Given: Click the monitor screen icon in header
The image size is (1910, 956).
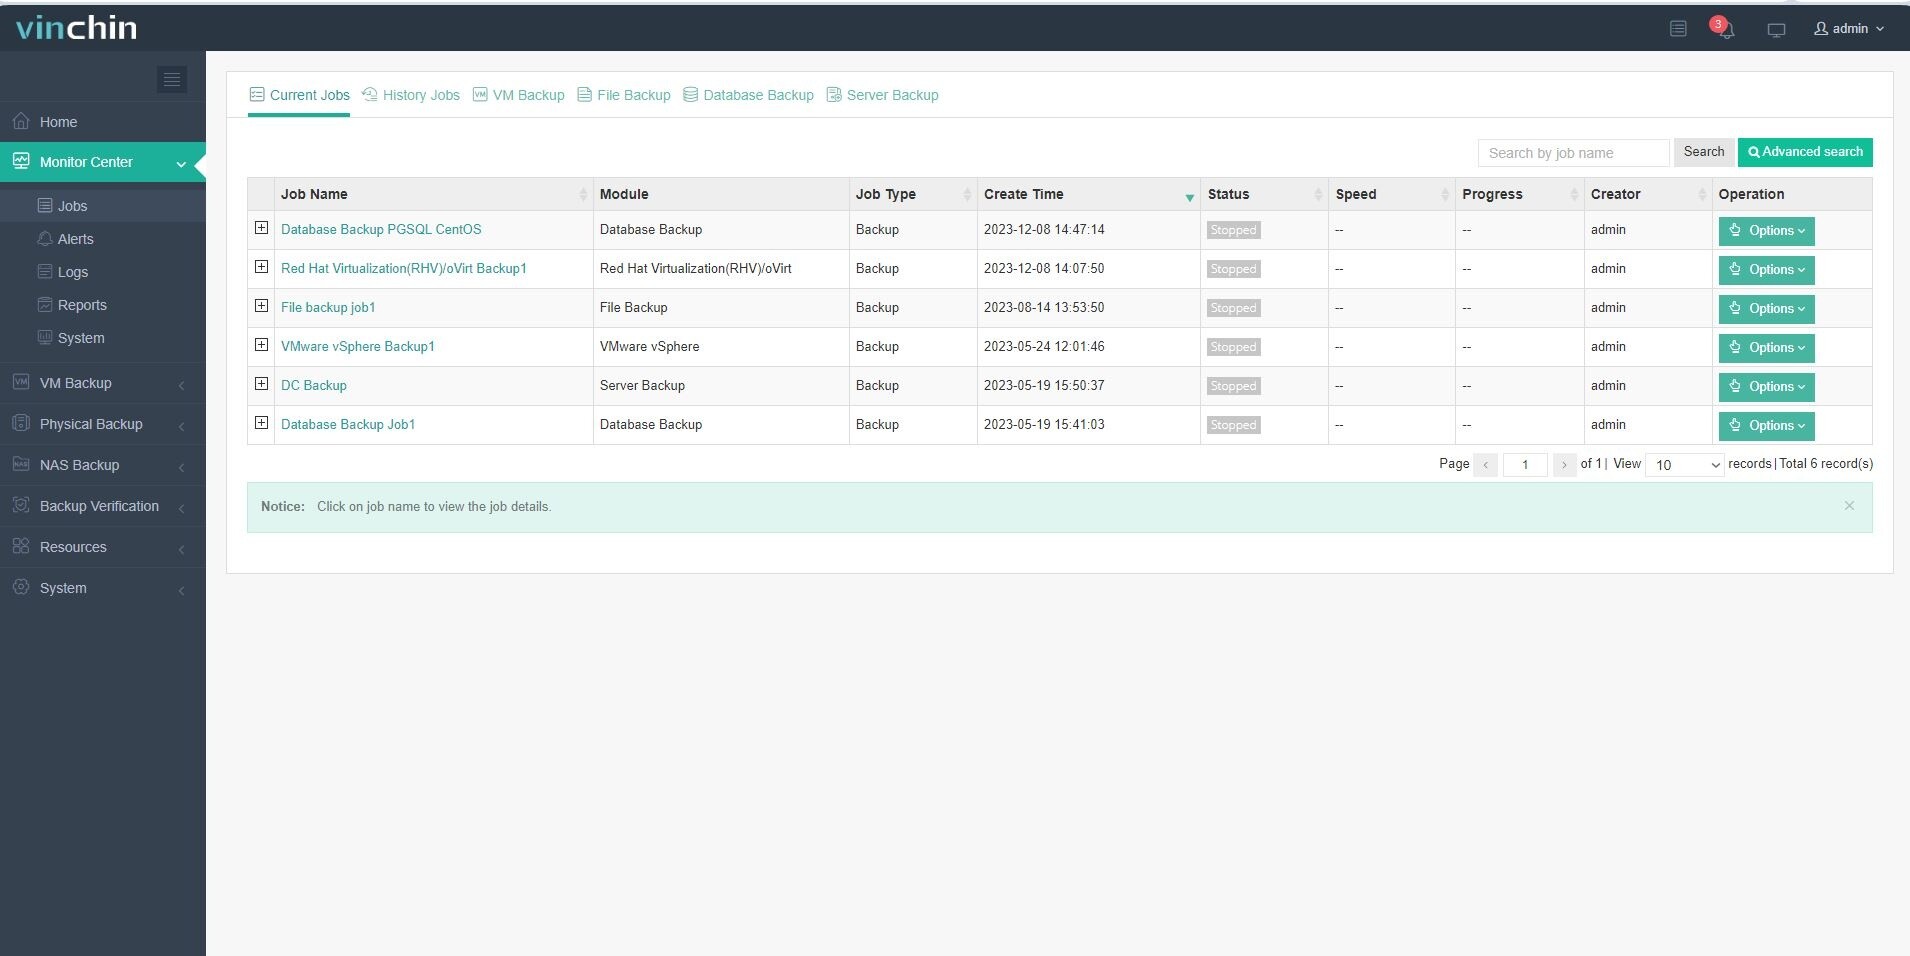Looking at the screenshot, I should [x=1776, y=30].
